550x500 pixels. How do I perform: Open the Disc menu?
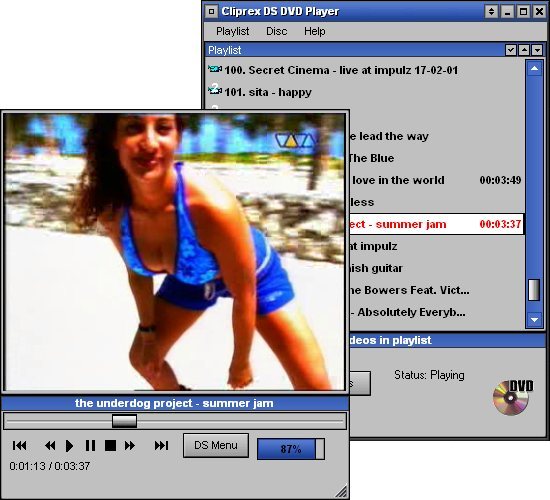coord(276,31)
